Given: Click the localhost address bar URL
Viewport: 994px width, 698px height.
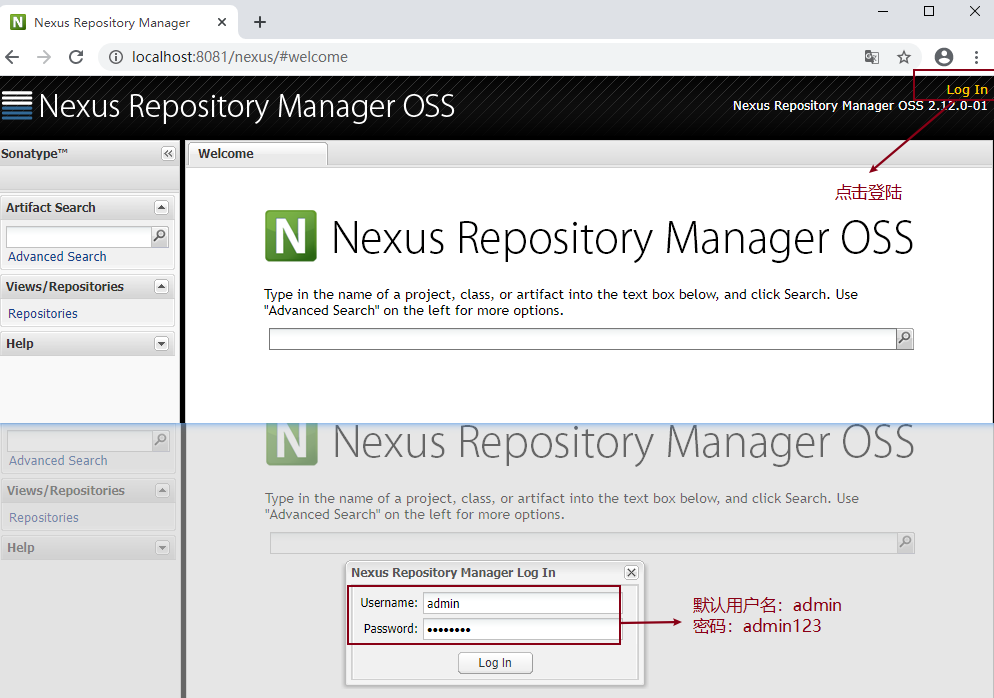Looking at the screenshot, I should (x=240, y=57).
